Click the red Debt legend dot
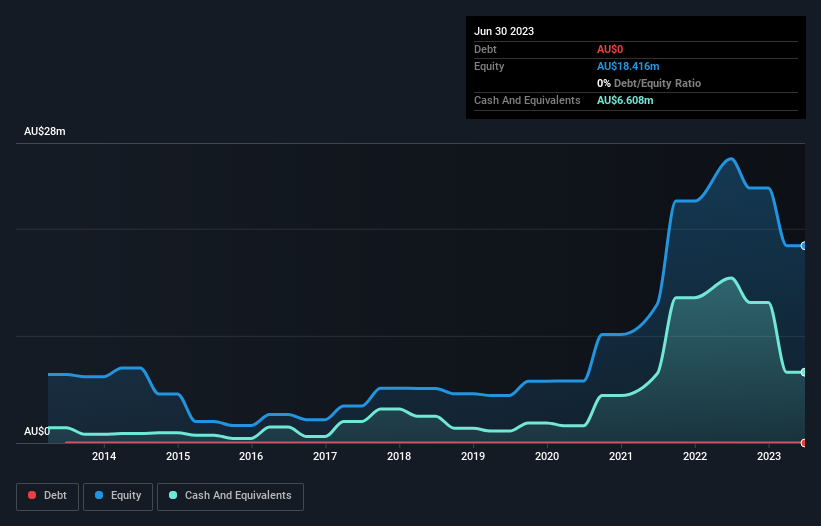Image resolution: width=821 pixels, height=526 pixels. click(32, 495)
